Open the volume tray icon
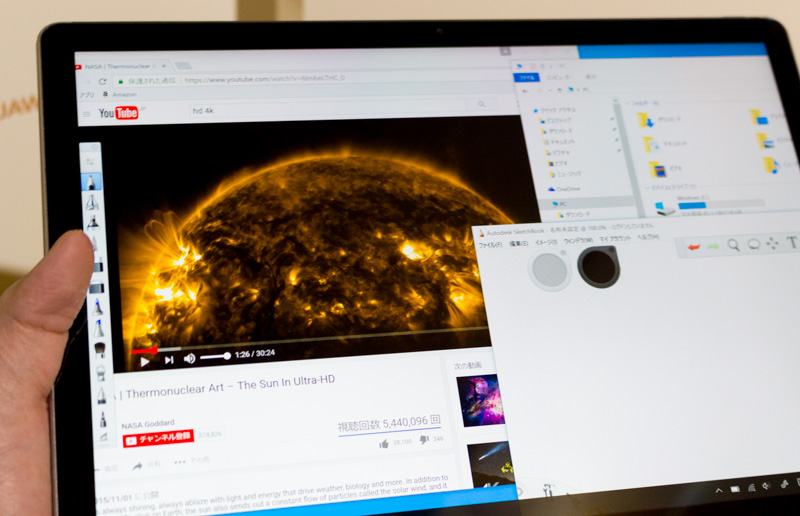The height and width of the screenshot is (516, 800). [x=767, y=486]
